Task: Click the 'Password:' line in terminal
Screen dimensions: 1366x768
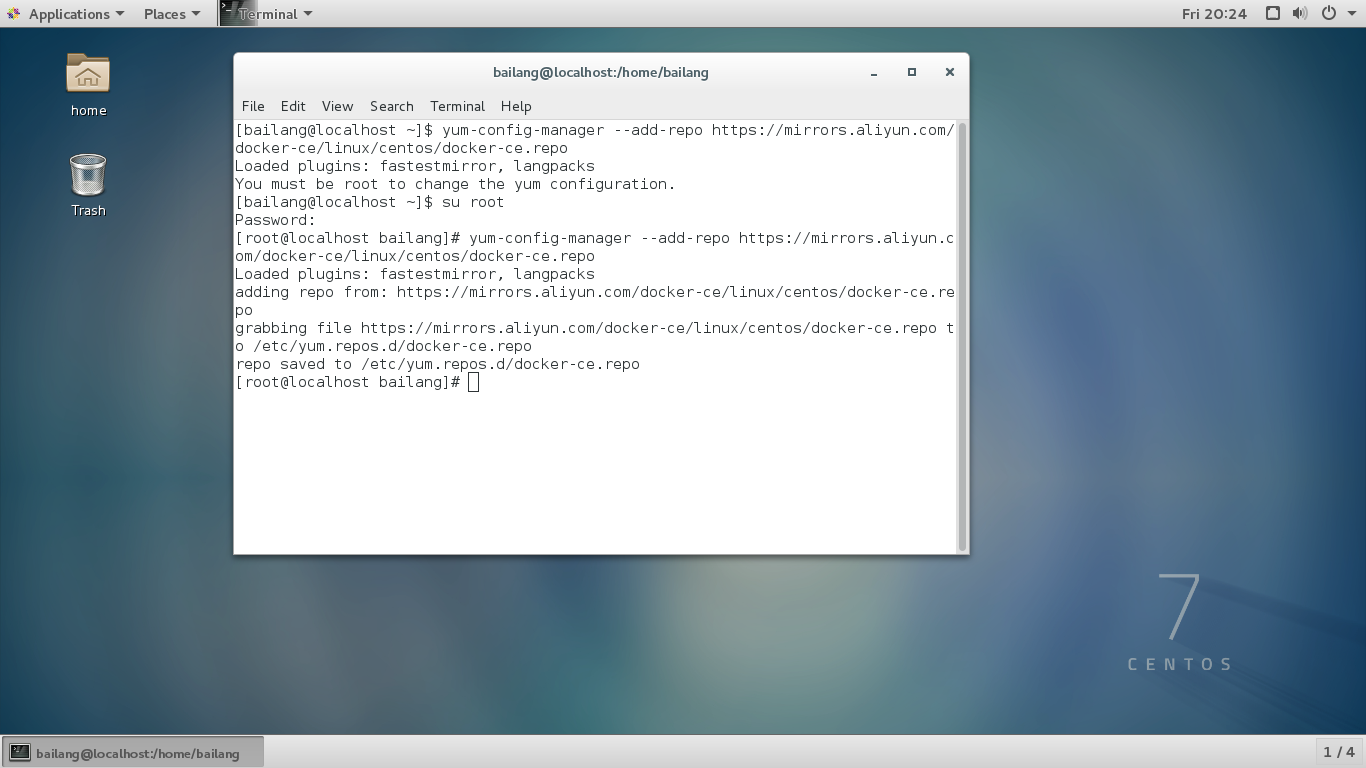Action: [x=275, y=220]
